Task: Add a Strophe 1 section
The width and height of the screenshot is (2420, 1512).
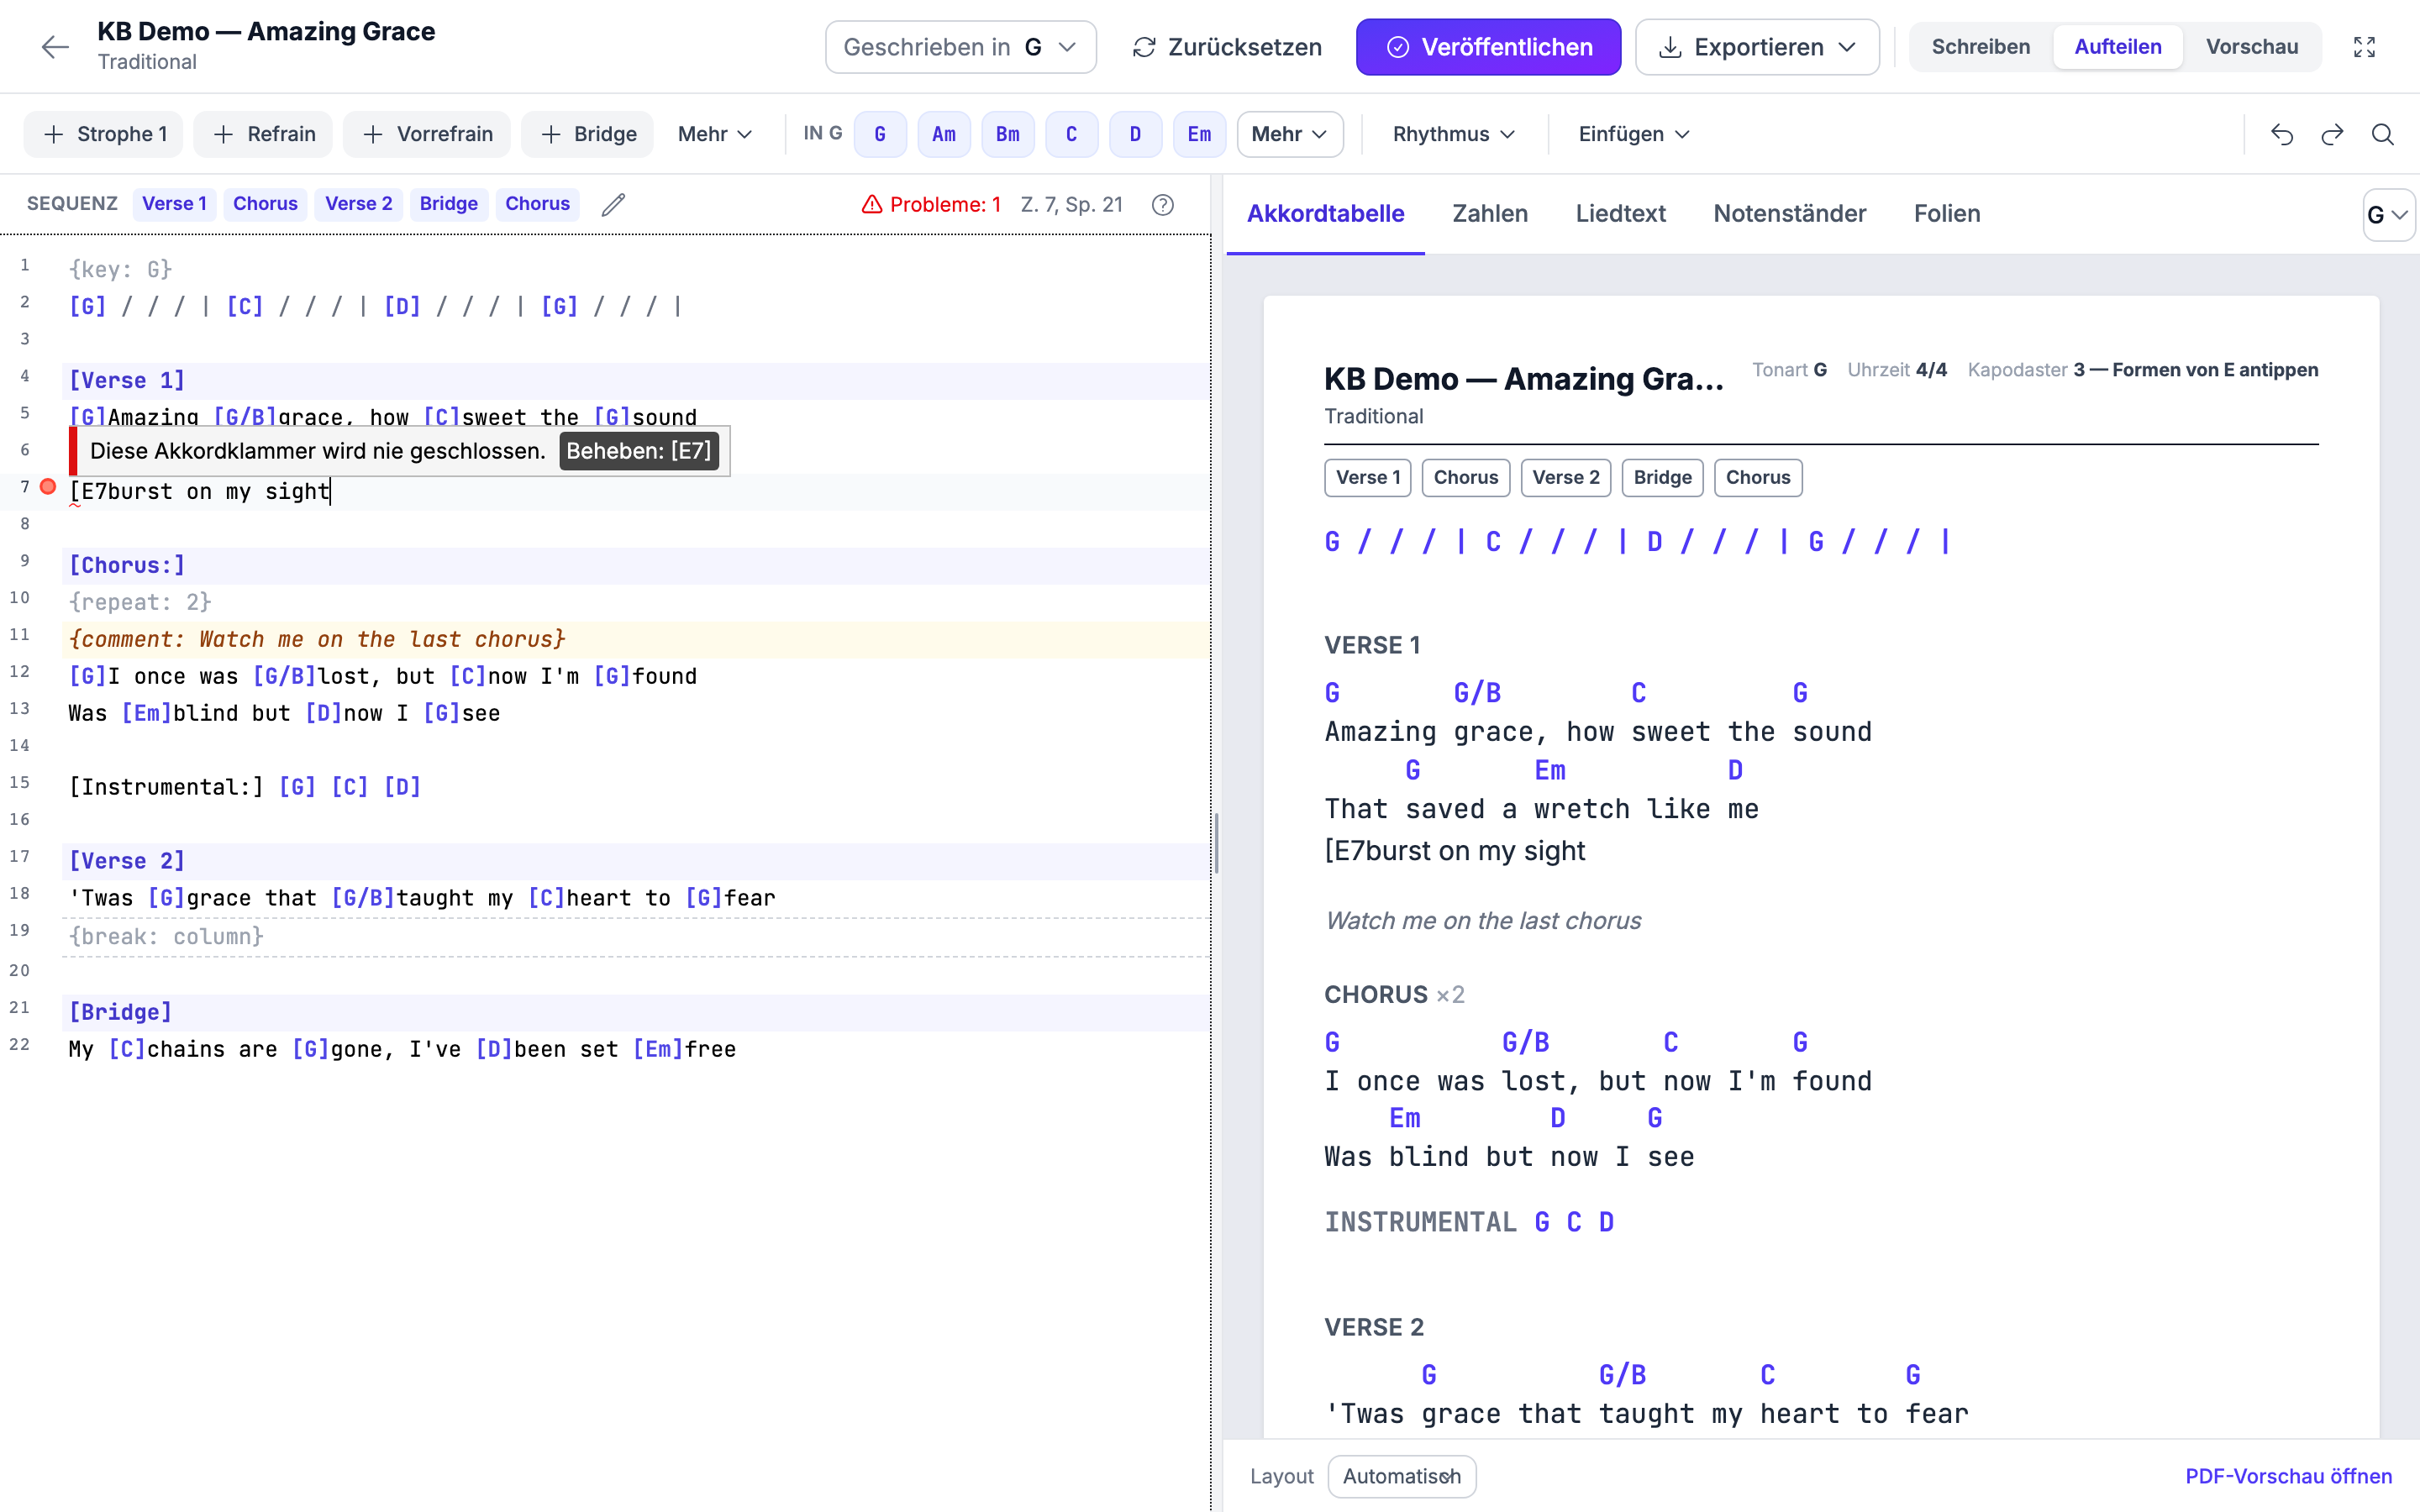Action: (104, 134)
